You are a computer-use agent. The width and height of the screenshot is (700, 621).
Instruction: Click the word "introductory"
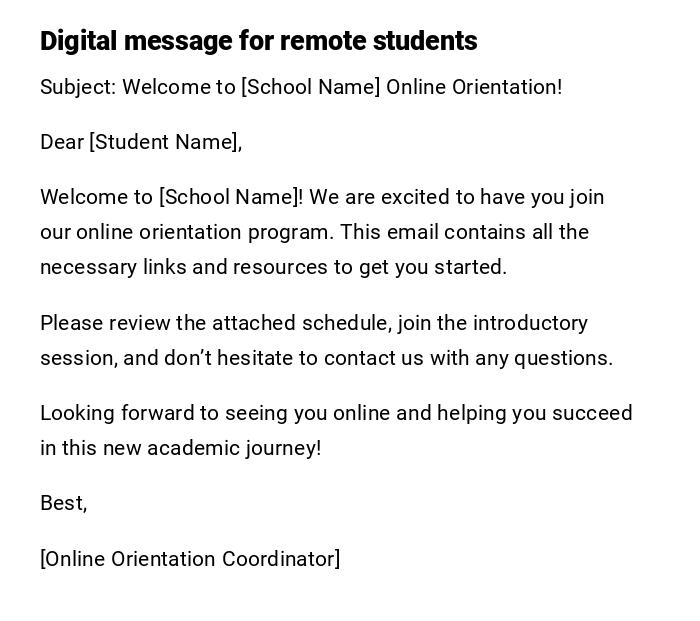point(530,323)
